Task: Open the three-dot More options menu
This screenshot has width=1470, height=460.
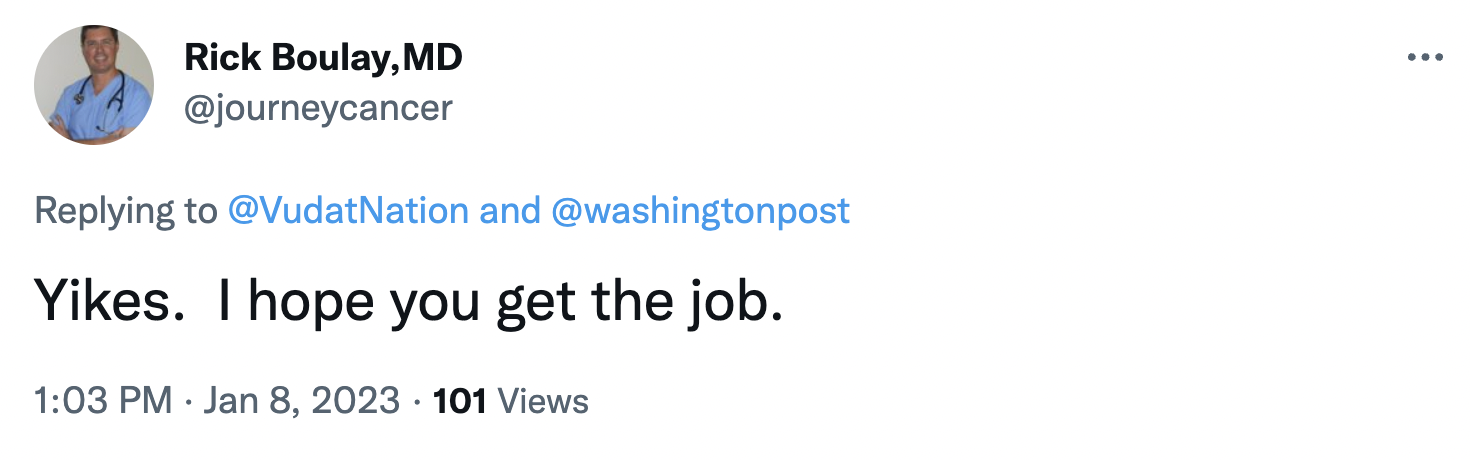Action: [1425, 58]
